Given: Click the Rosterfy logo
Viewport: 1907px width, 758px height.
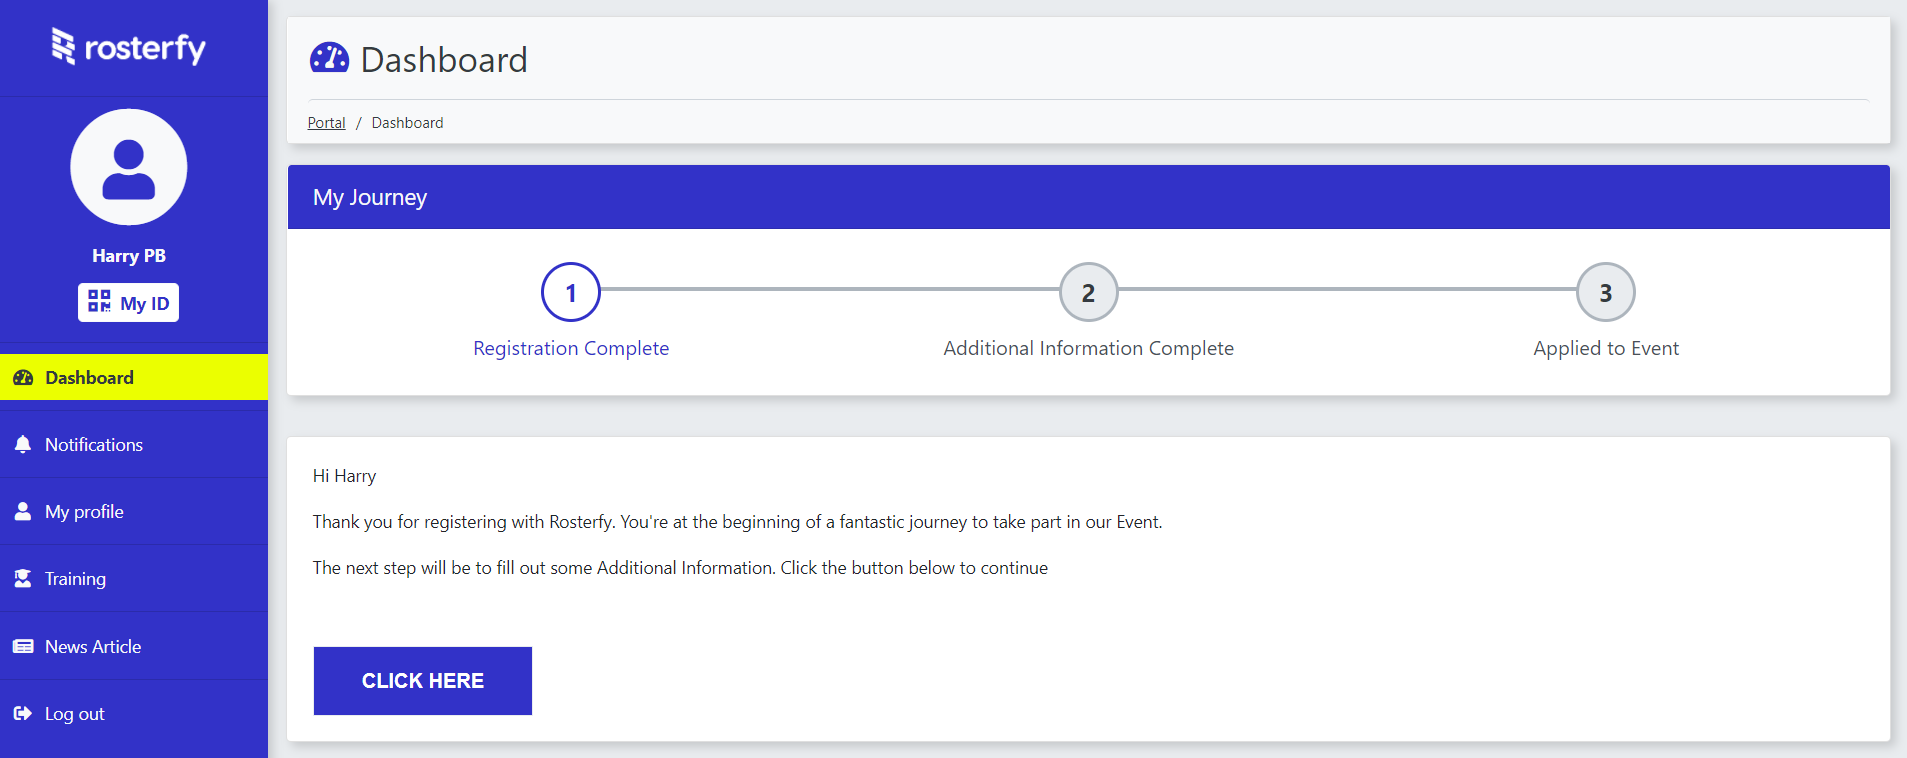Looking at the screenshot, I should pos(127,47).
